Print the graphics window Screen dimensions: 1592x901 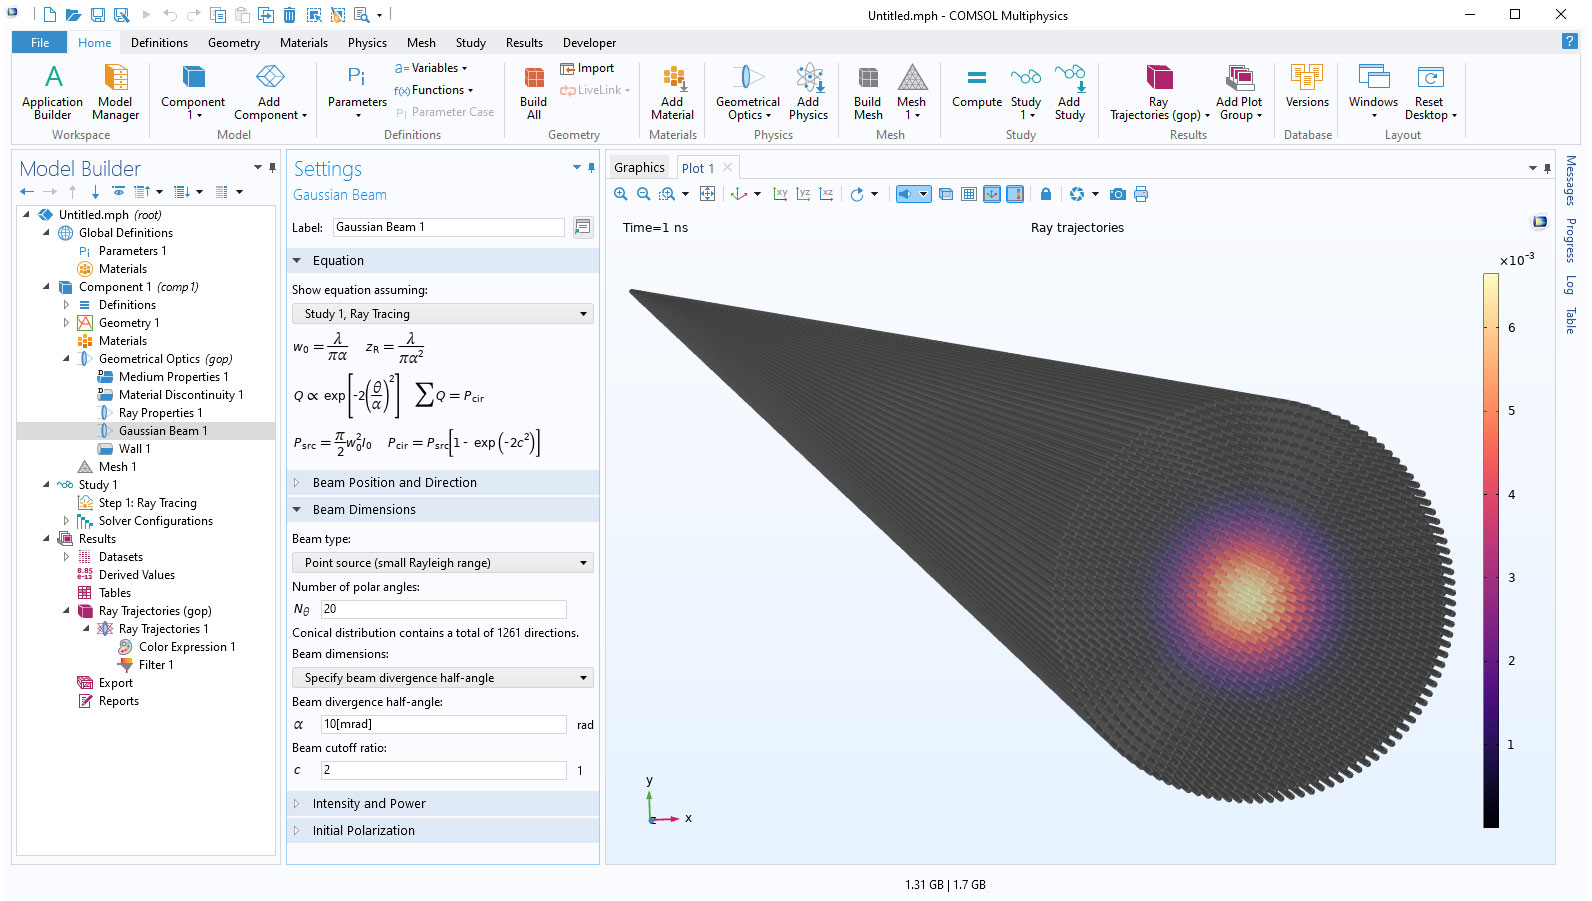click(x=1141, y=194)
